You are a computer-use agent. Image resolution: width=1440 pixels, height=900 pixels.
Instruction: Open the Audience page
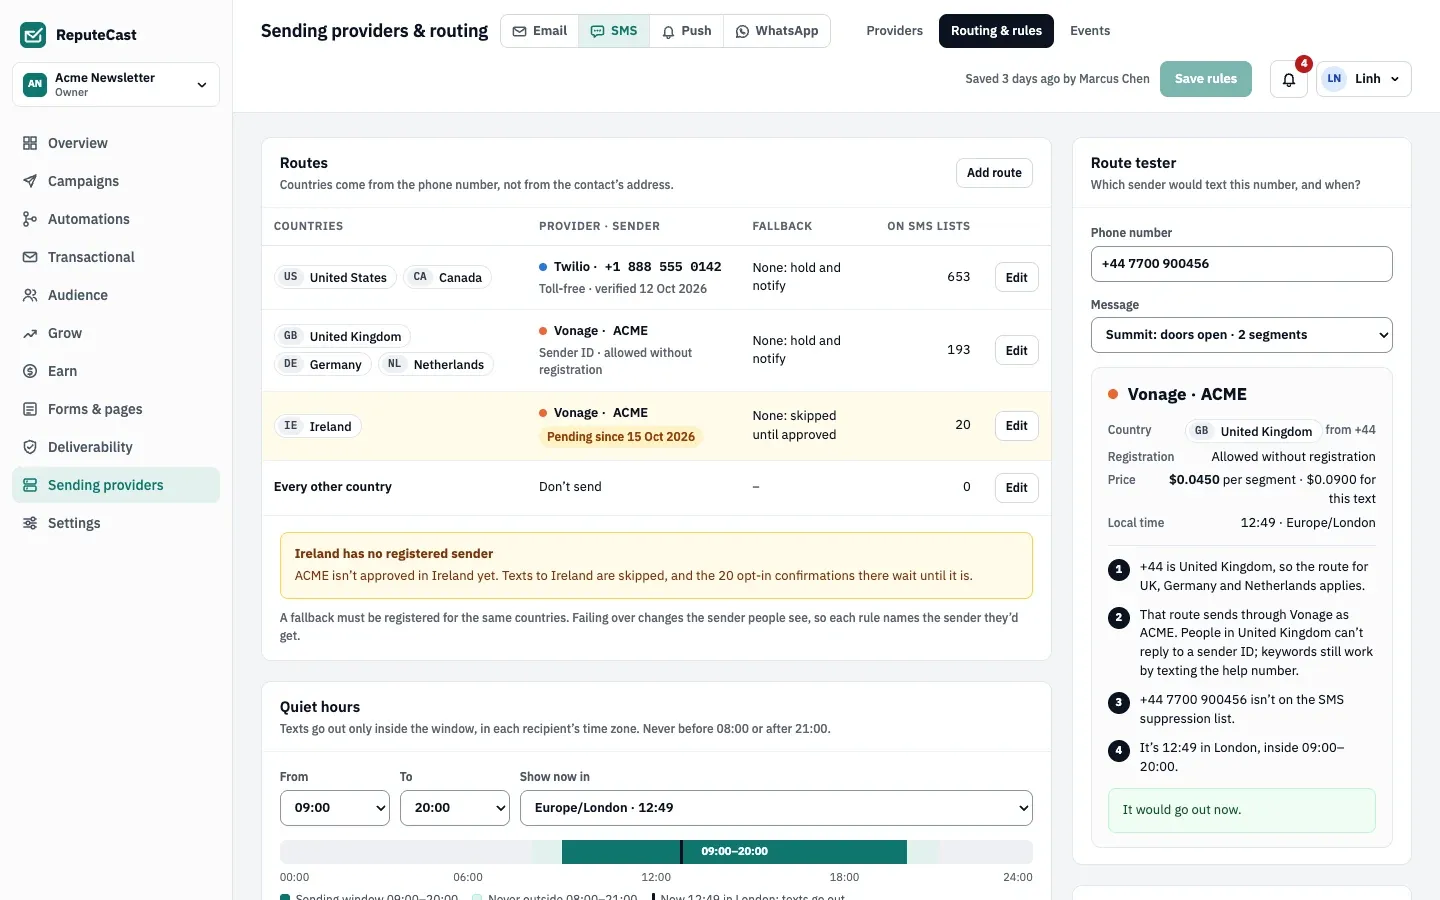point(116,295)
